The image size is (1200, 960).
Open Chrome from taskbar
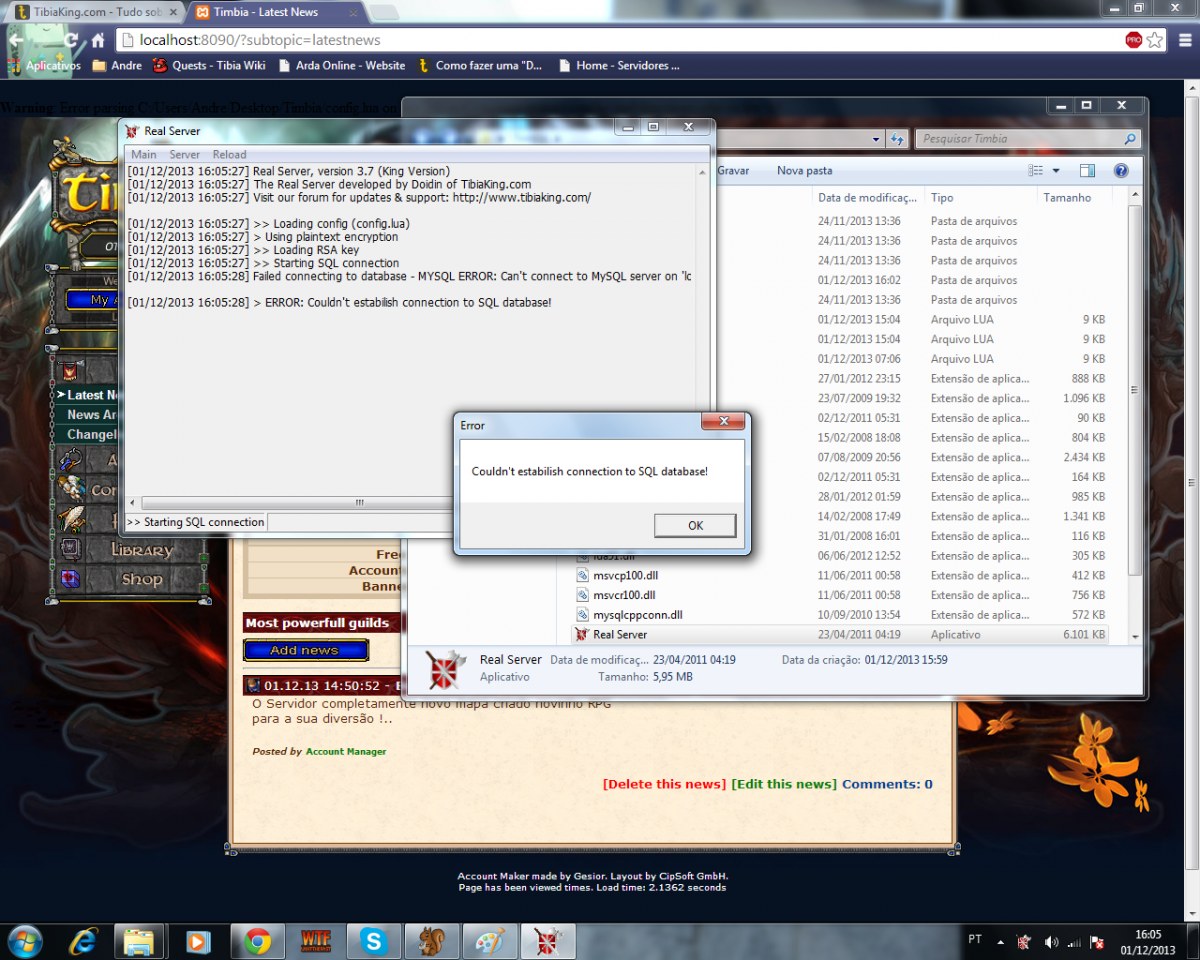(258, 941)
